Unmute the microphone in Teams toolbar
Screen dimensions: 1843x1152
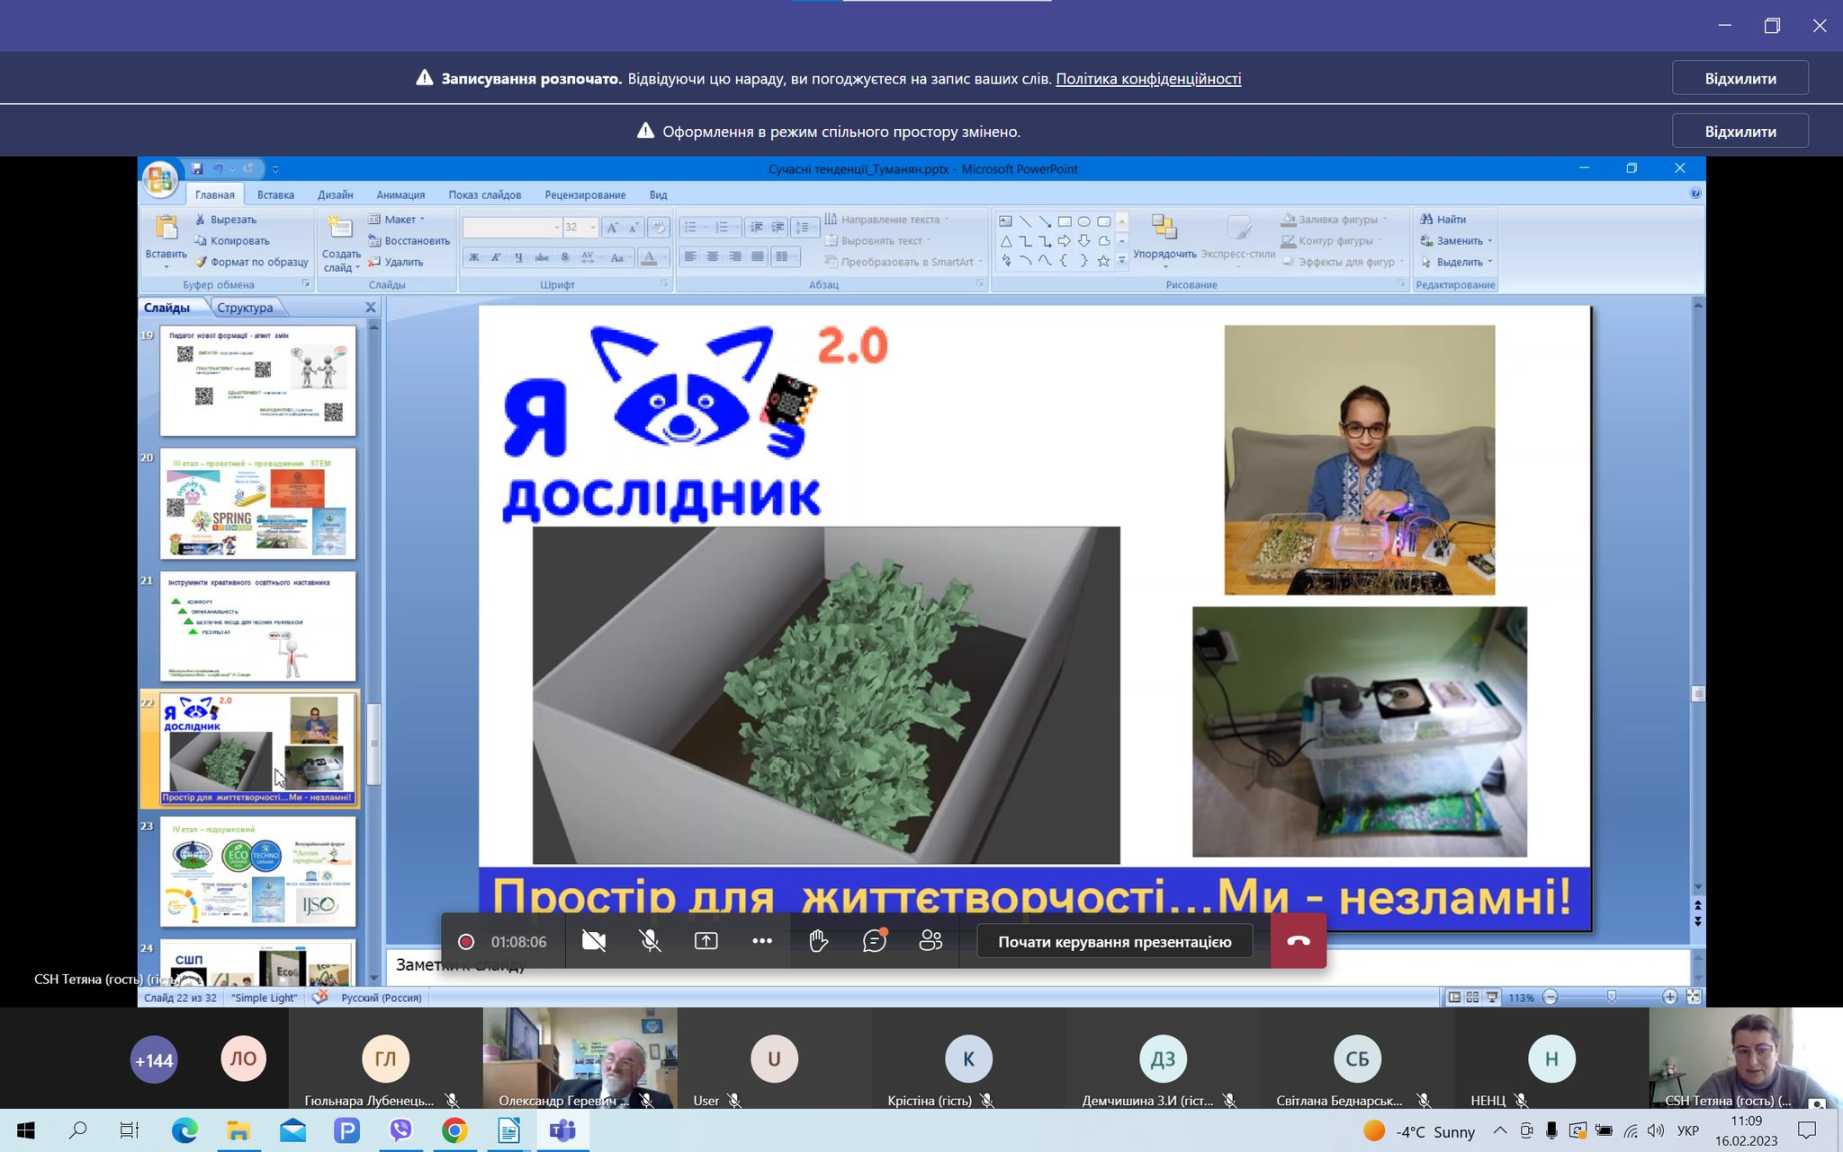(x=650, y=941)
